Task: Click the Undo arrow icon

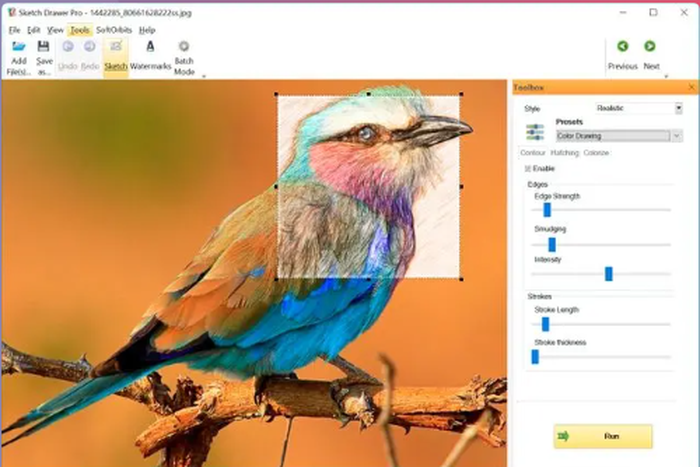Action: pyautogui.click(x=68, y=46)
